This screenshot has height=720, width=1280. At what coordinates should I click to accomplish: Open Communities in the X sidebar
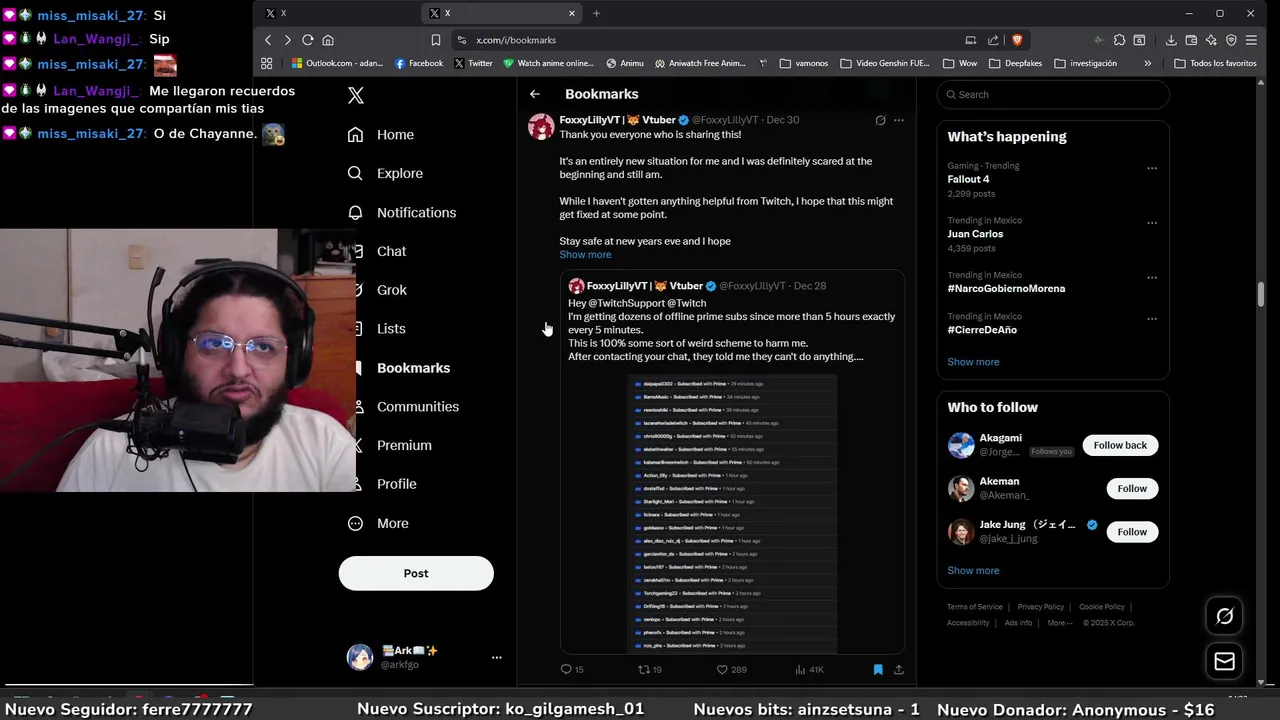[x=408, y=406]
